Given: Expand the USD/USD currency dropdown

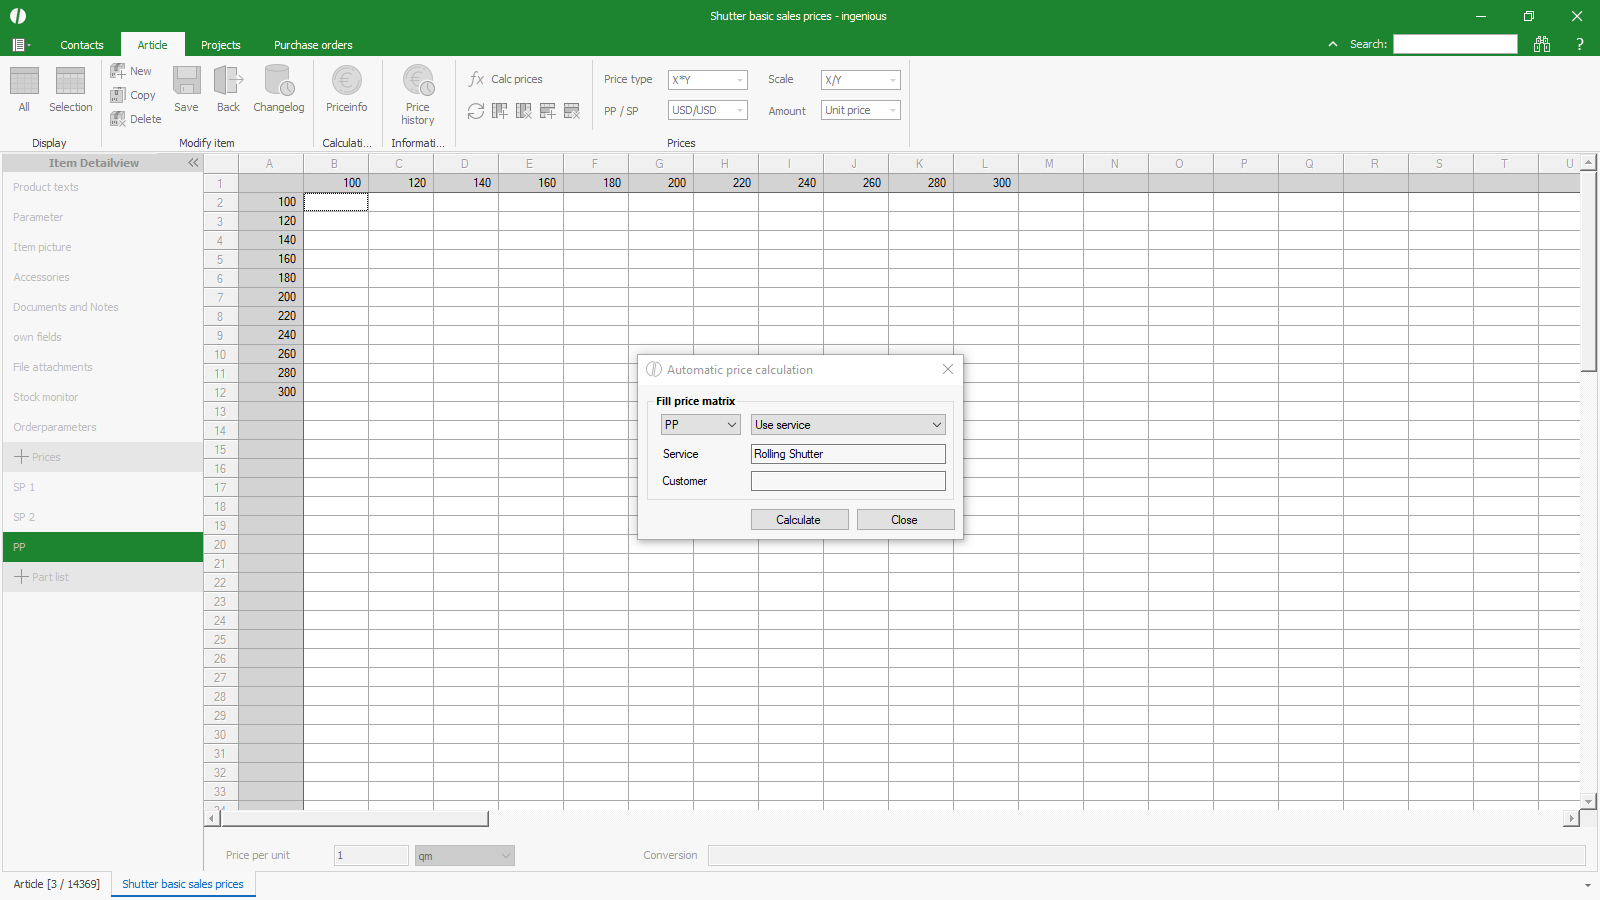Looking at the screenshot, I should 708,110.
